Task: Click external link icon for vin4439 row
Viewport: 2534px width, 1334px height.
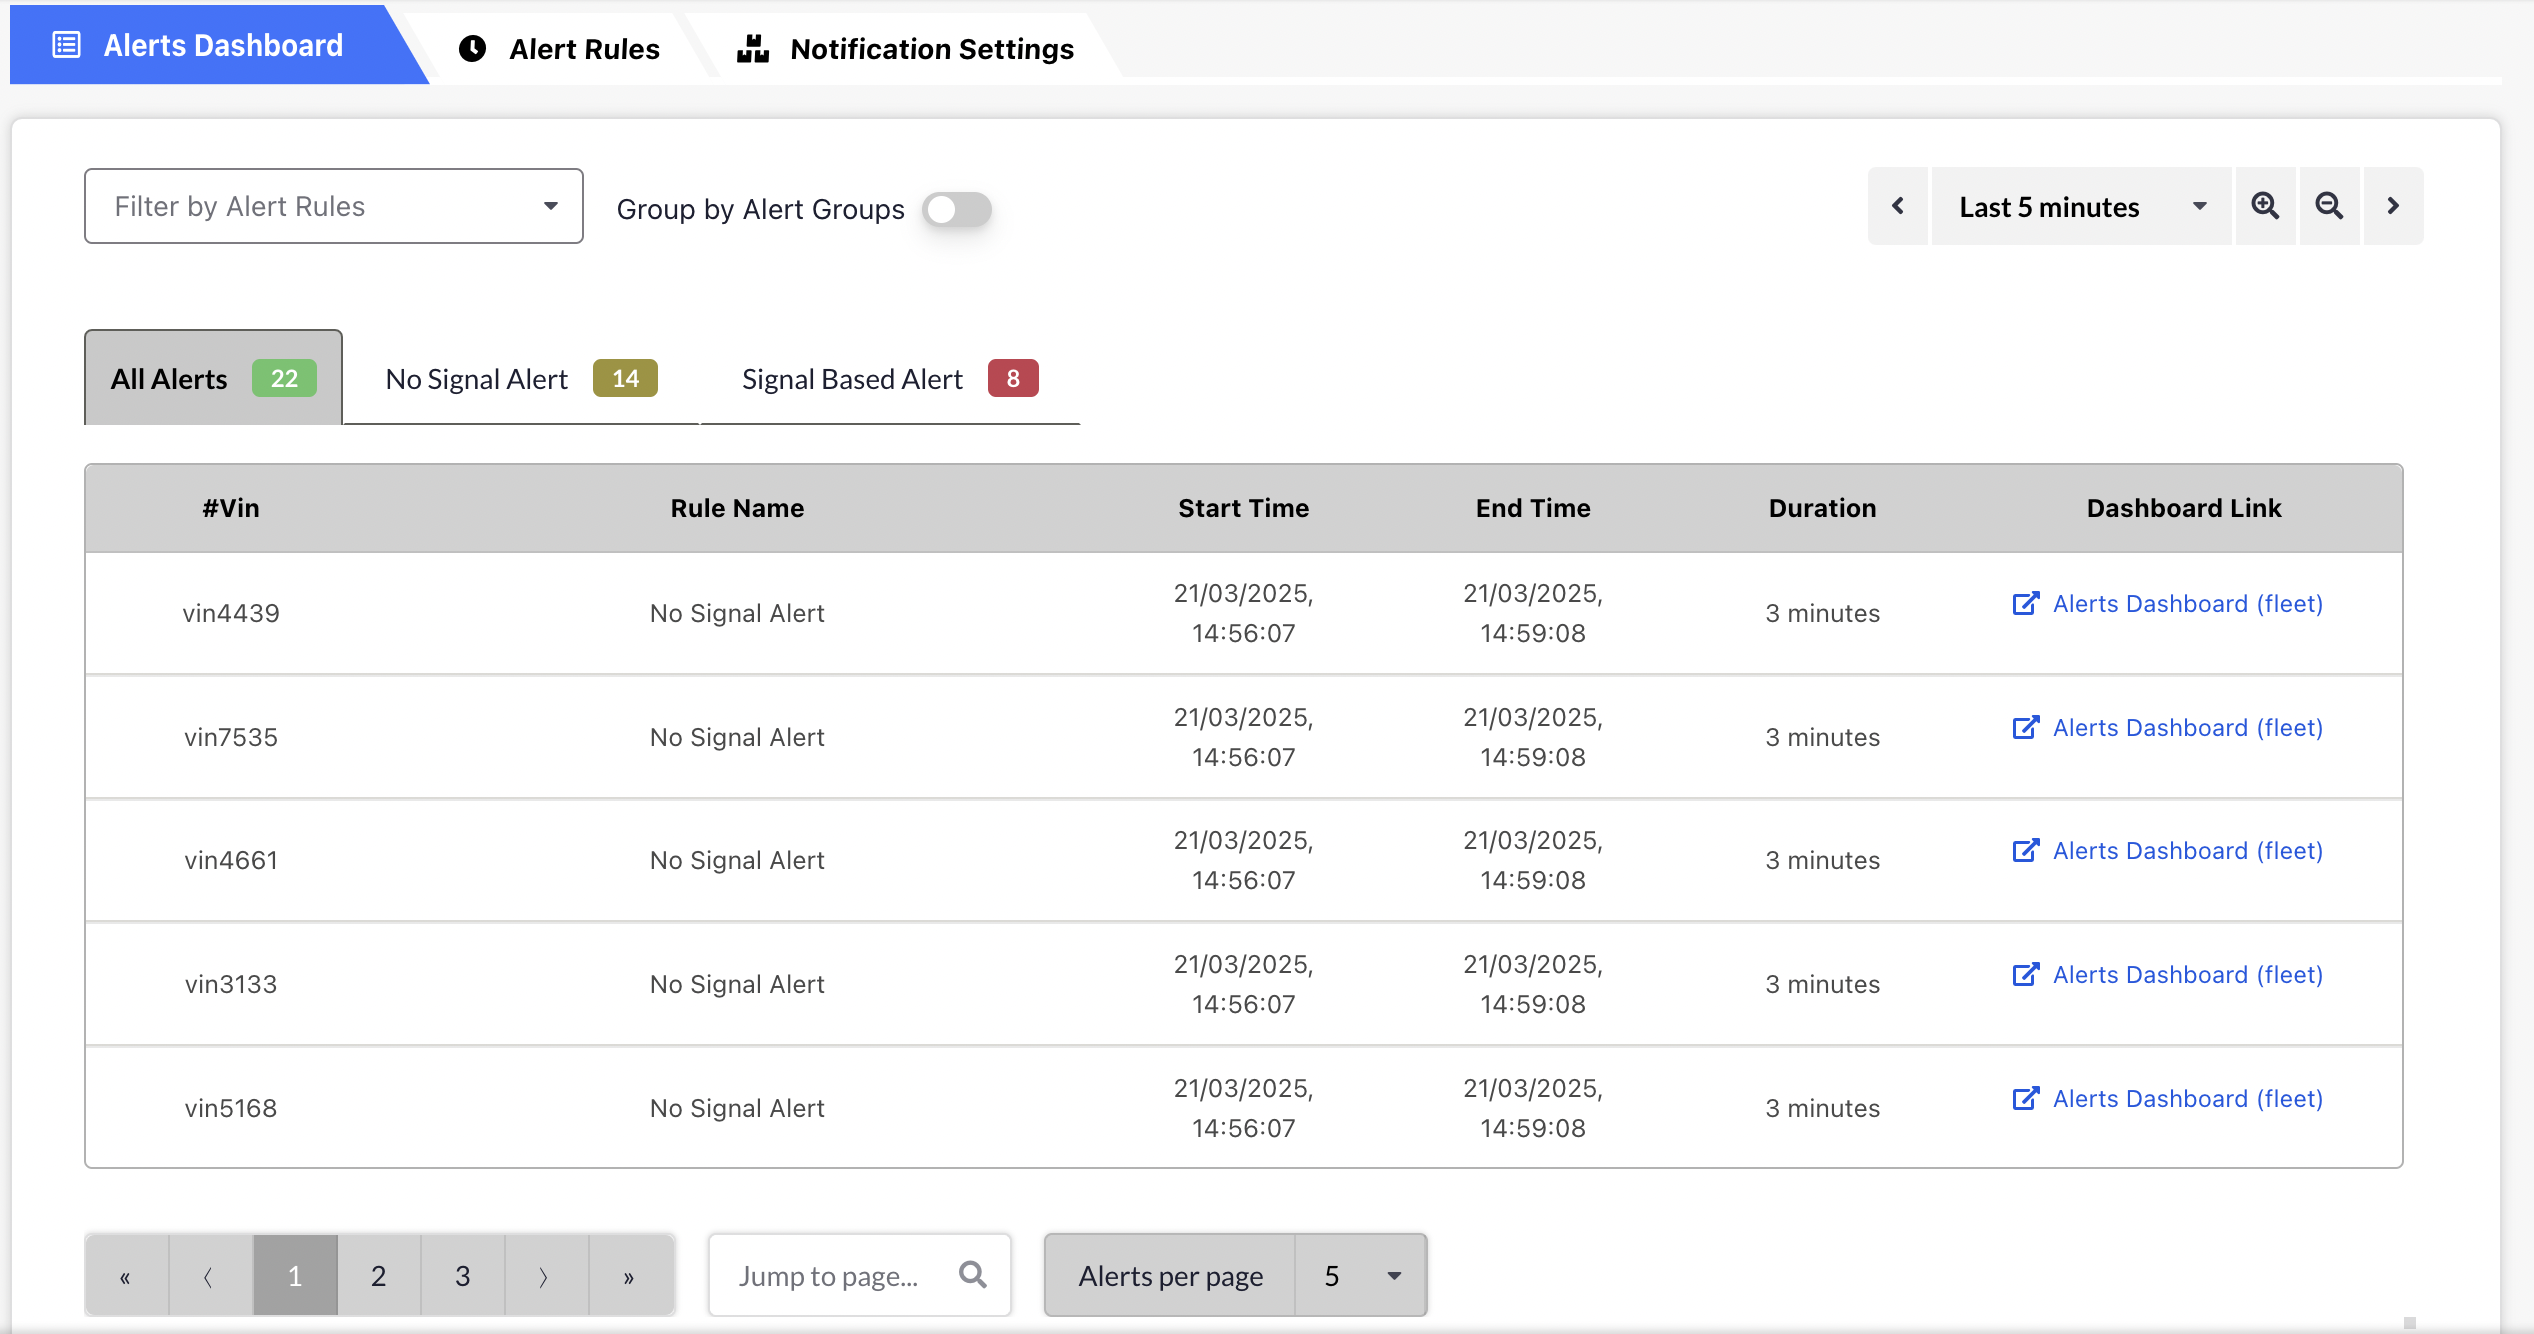Action: point(2025,604)
